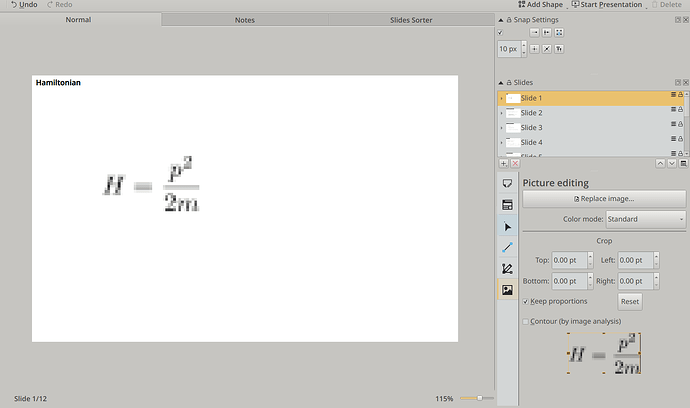The height and width of the screenshot is (408, 690).
Task: Close the Snap Settings docker
Action: [x=686, y=20]
